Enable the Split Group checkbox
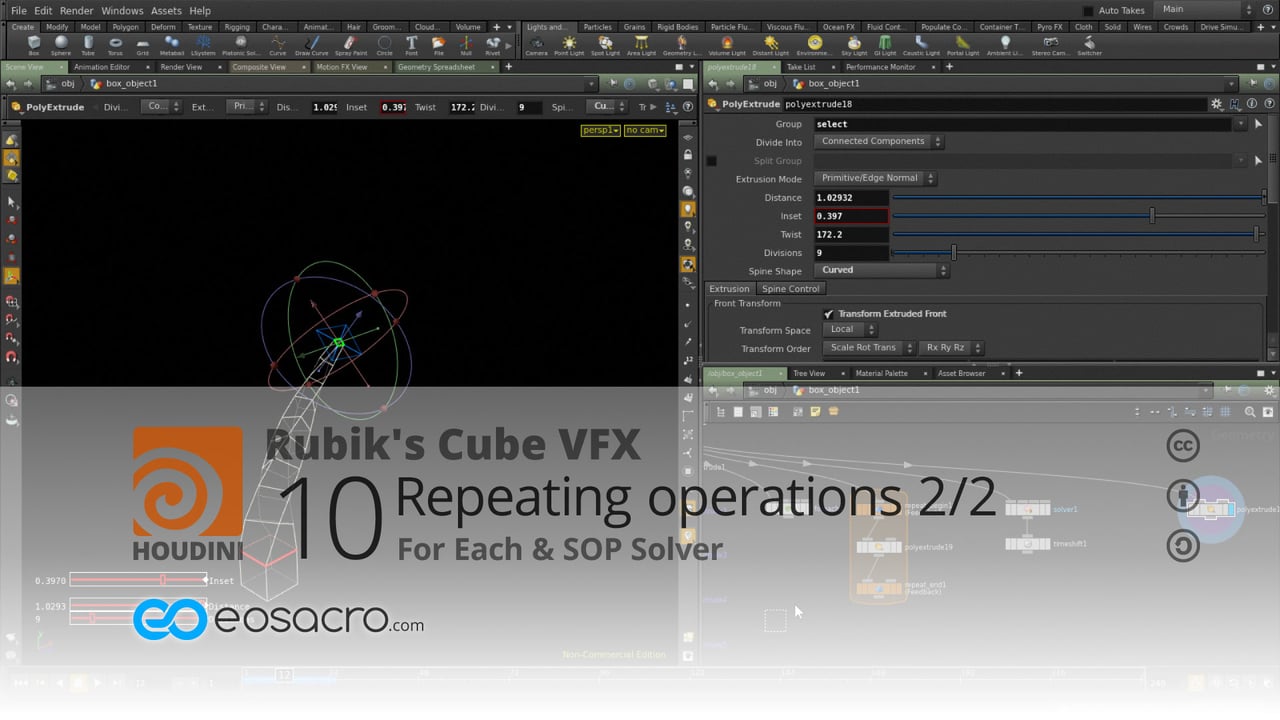Screen dimensions: 1280x720 coord(711,160)
